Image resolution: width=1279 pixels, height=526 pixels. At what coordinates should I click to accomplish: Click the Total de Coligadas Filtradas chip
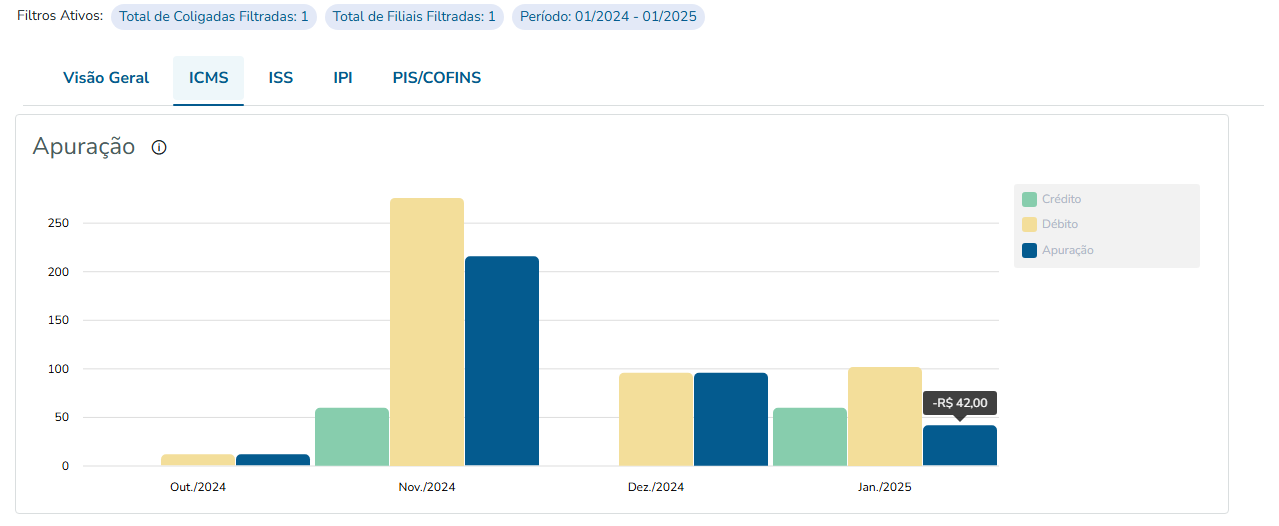pos(214,17)
